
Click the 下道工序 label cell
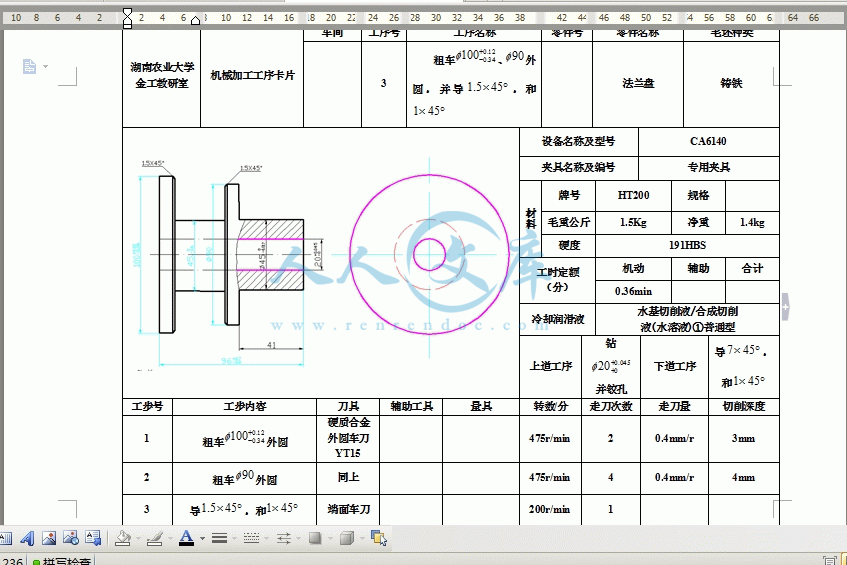[x=675, y=366]
